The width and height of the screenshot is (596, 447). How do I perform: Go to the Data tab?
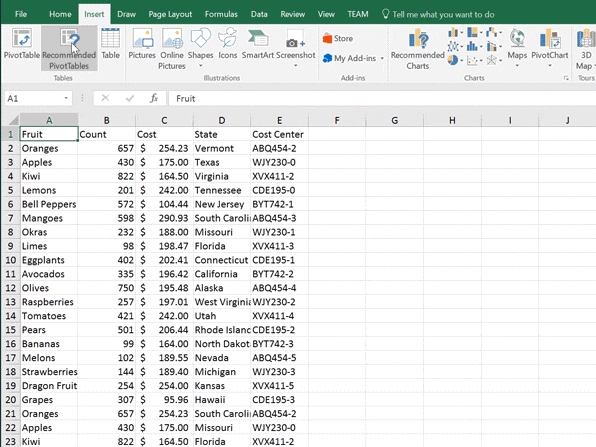pos(259,14)
